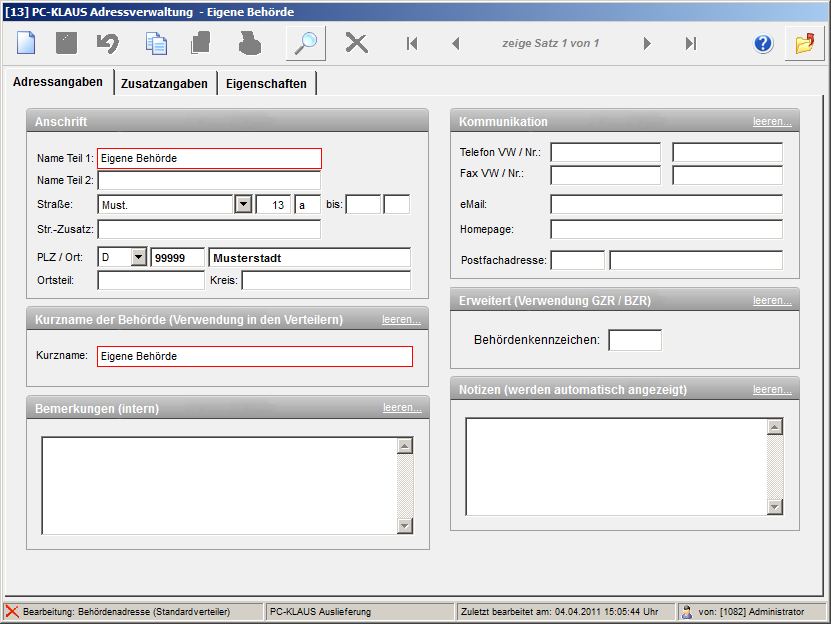Click the folder exit icon in toolbar
This screenshot has height=624, width=831.
[804, 43]
